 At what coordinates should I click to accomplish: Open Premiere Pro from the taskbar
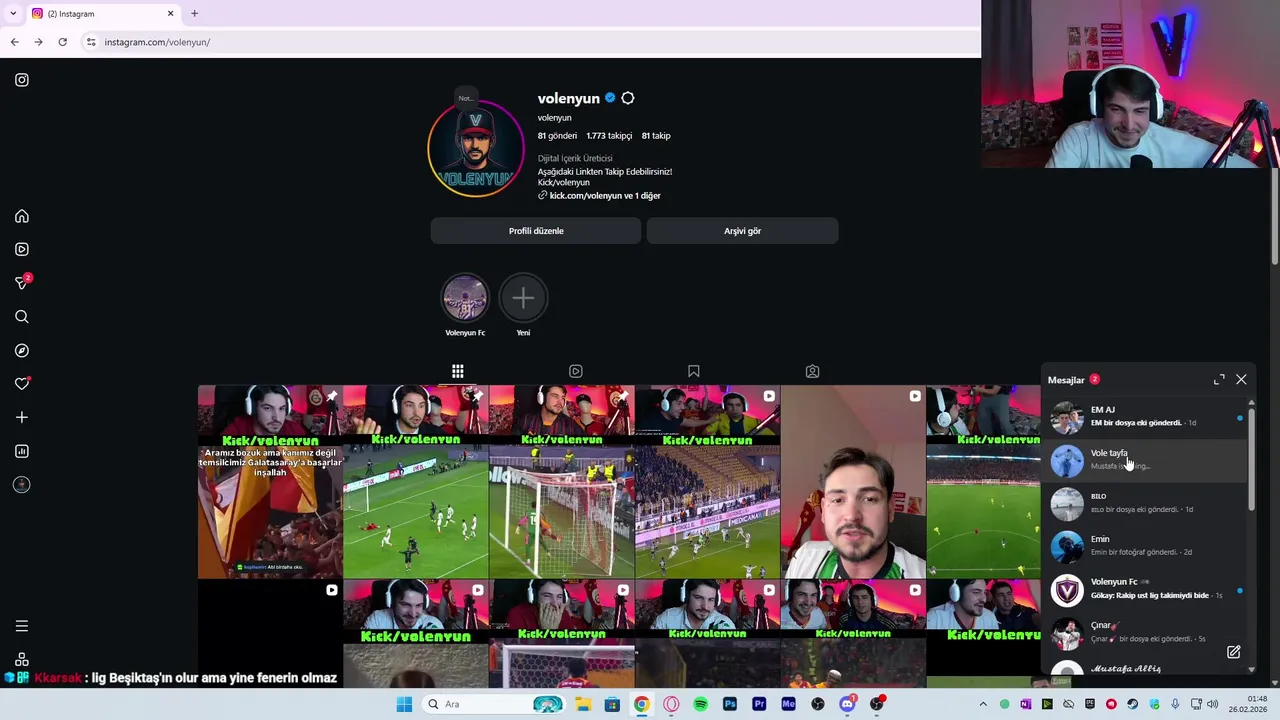pos(759,704)
